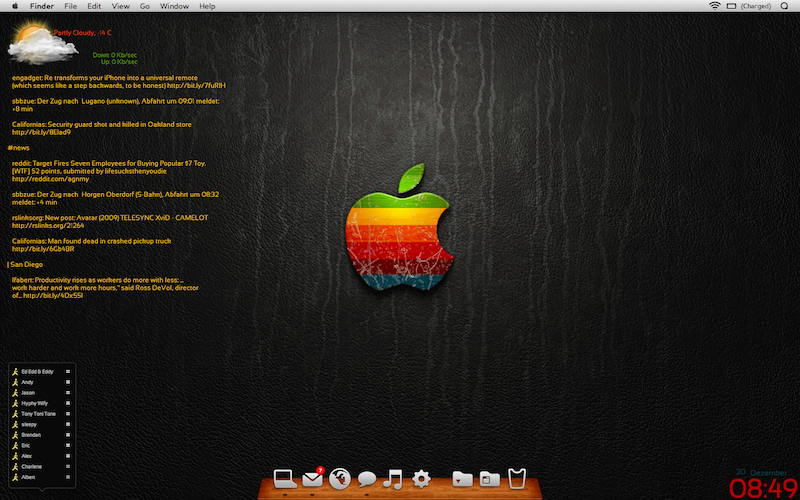800x500 pixels.
Task: Click the Down: 0 Kb/sec readout
Action: [115, 55]
